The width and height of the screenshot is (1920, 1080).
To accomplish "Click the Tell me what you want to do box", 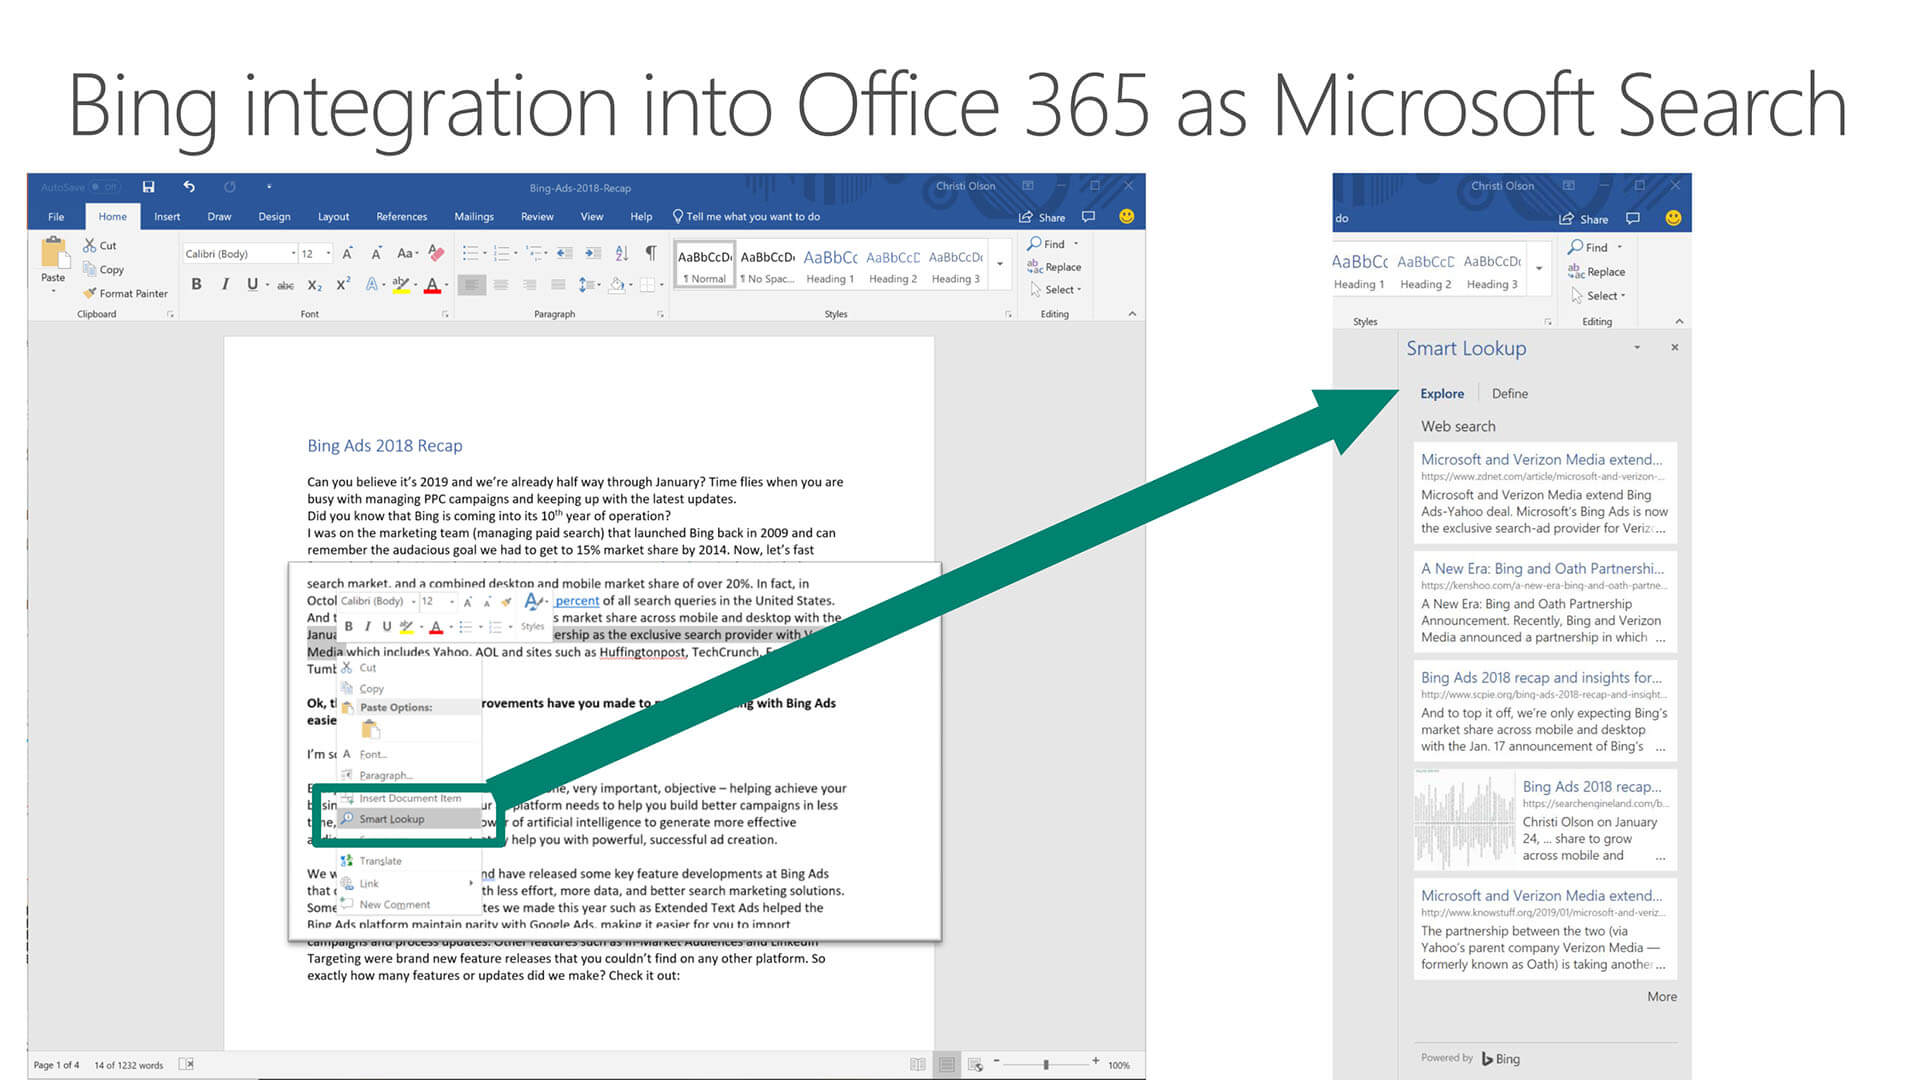I will point(746,217).
